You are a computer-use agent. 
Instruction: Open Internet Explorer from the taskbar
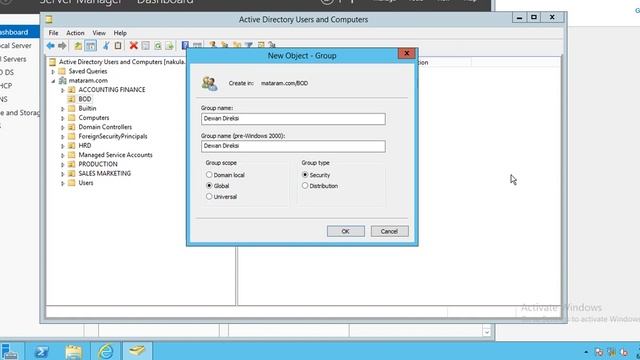[106, 351]
